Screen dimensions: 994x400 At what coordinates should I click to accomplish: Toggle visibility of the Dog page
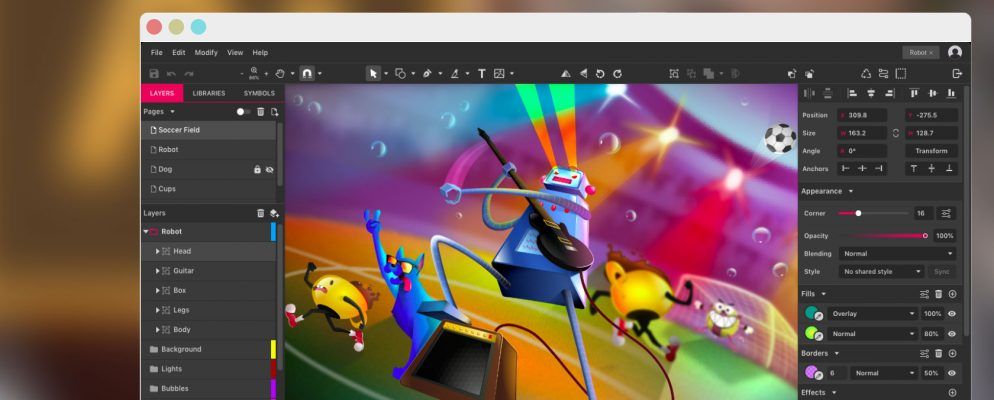(269, 169)
